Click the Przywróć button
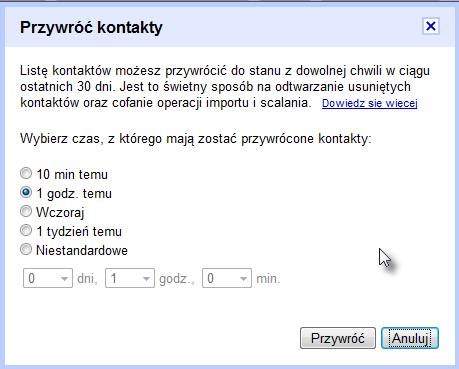Image resolution: width=459 pixels, height=369 pixels. coord(338,338)
